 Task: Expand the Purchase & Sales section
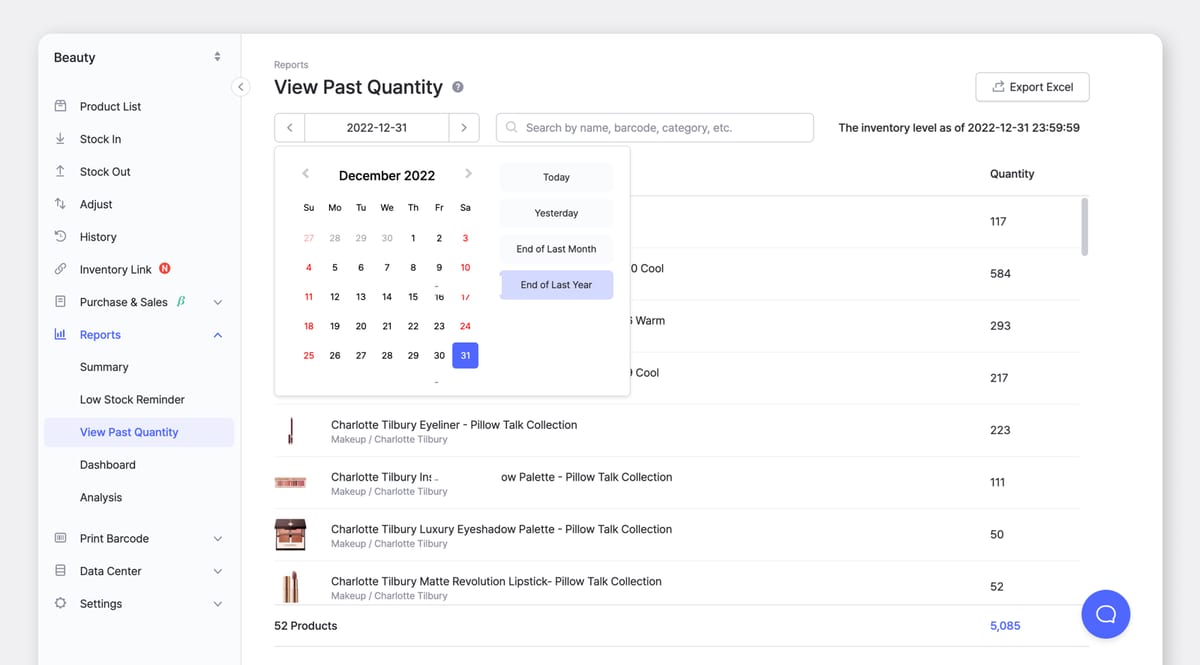218,302
